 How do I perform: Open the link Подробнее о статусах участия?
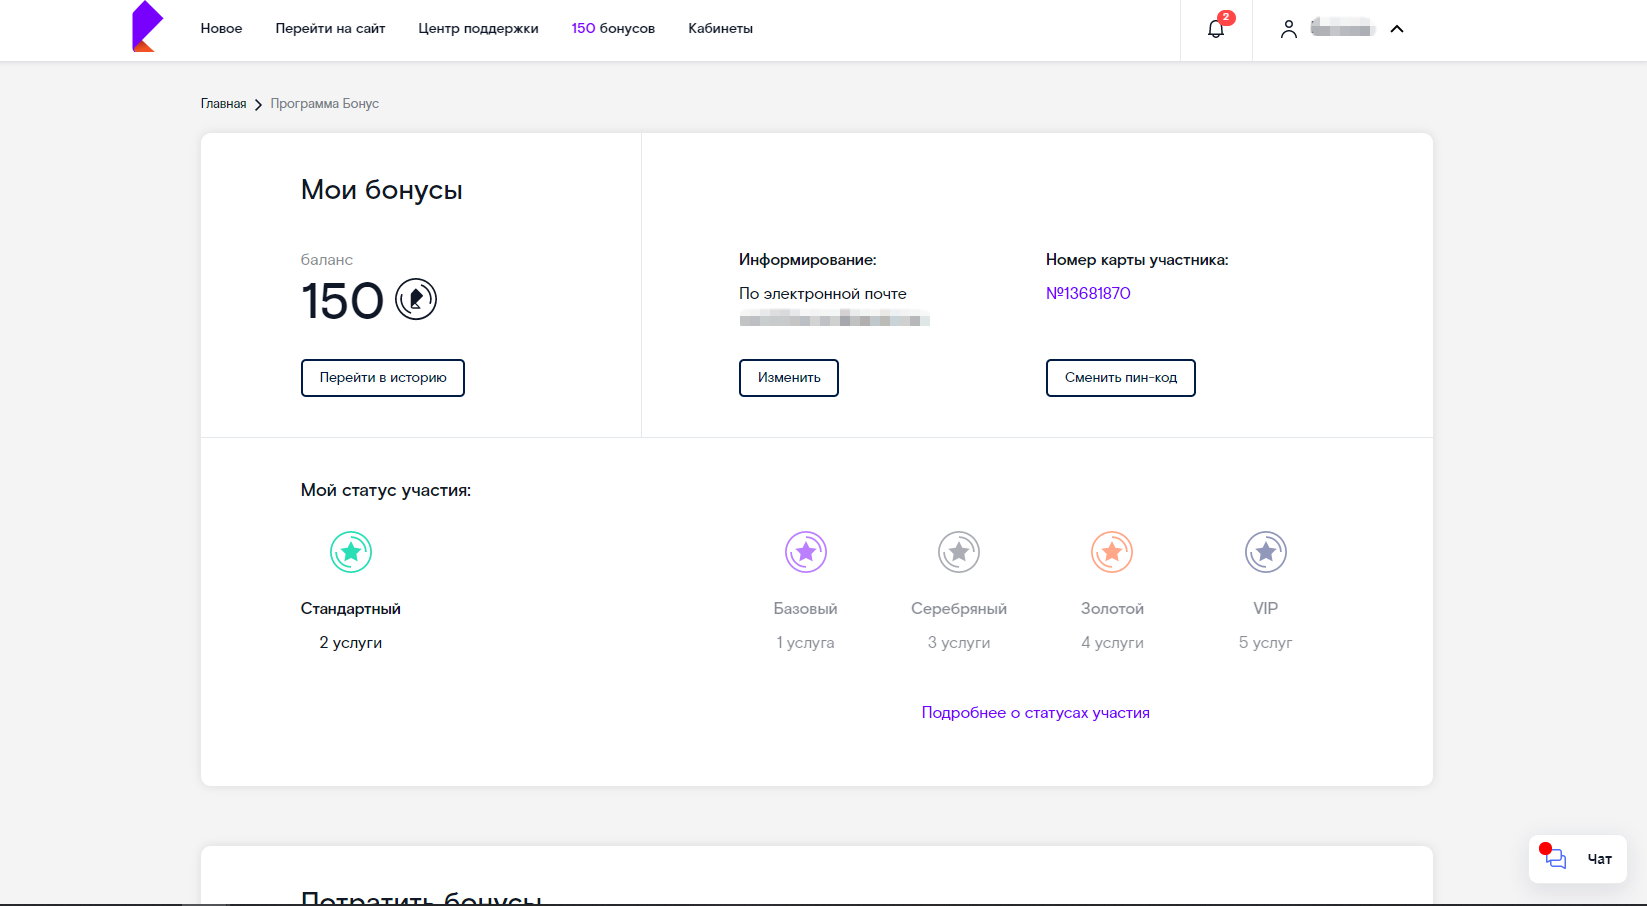click(x=1036, y=712)
